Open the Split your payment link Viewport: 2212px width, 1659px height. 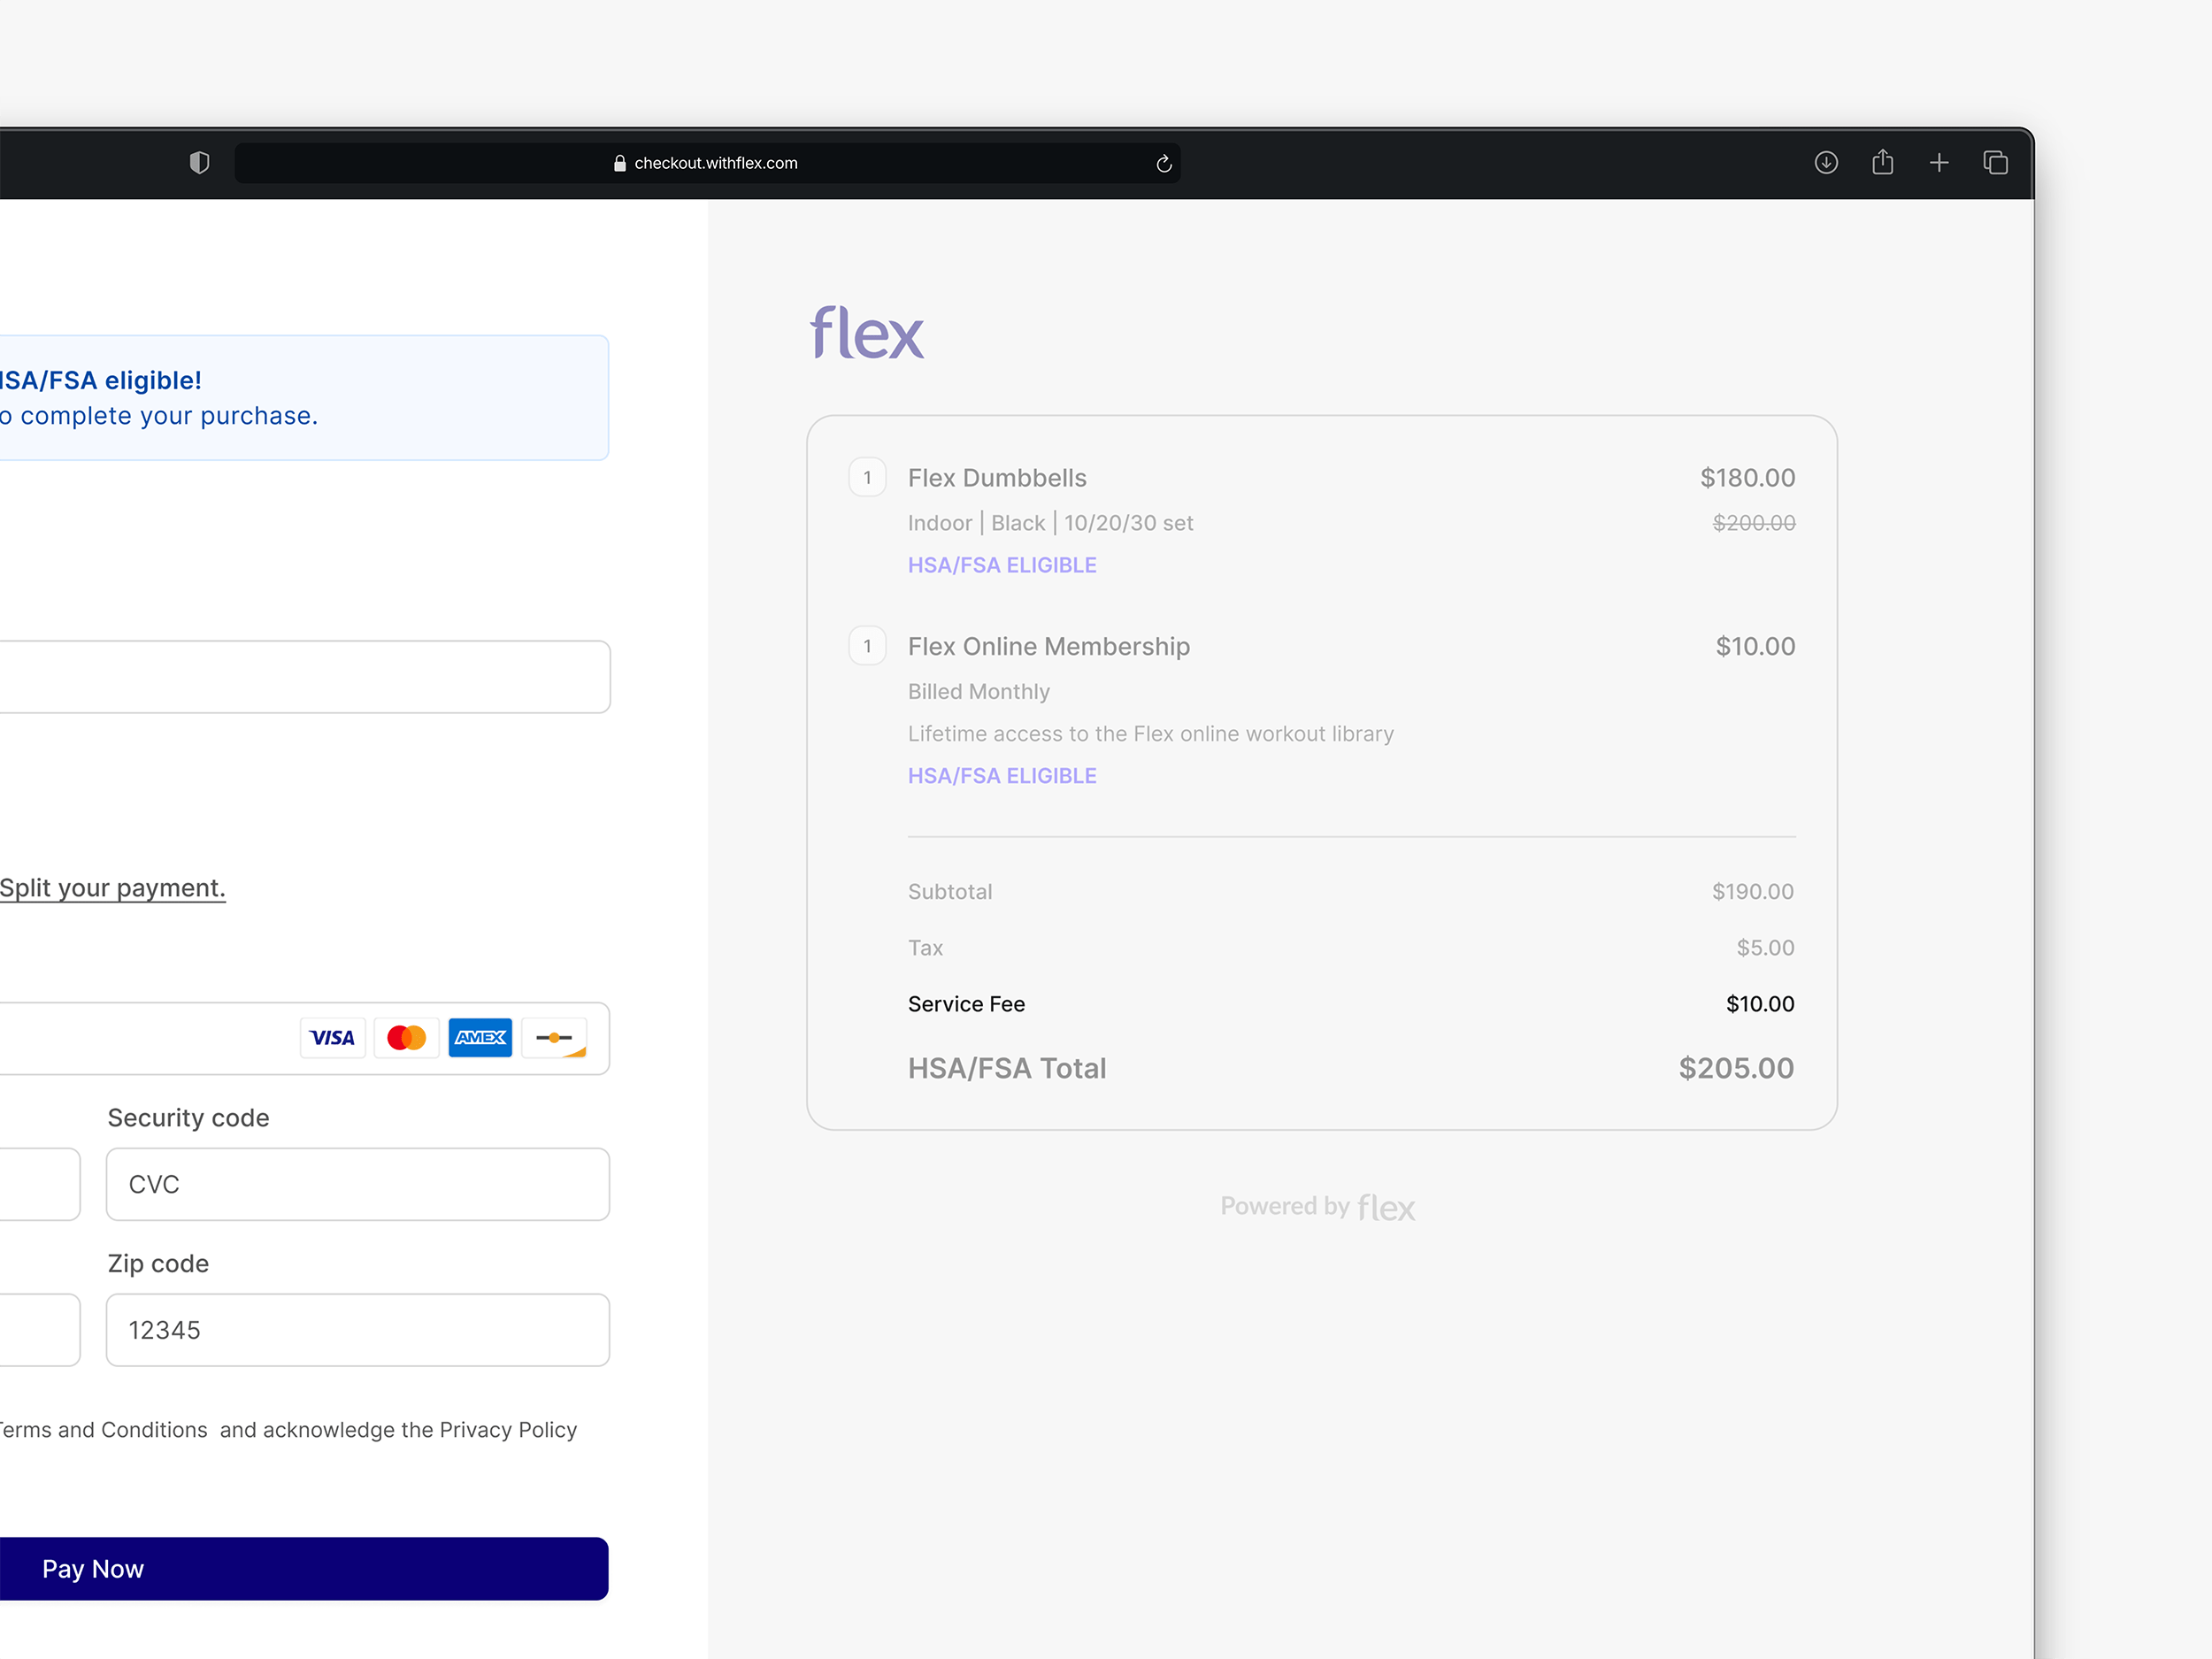(112, 888)
